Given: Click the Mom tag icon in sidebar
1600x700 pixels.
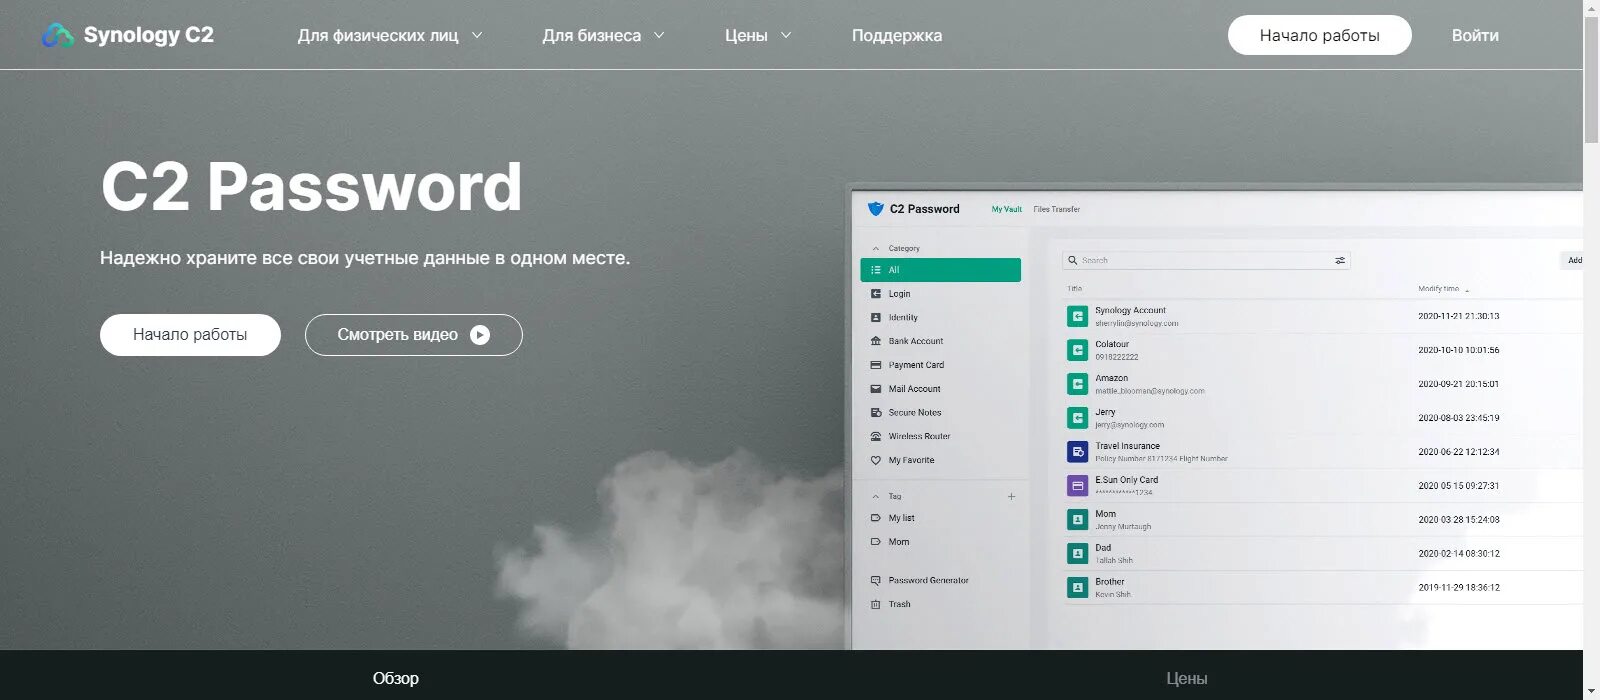Looking at the screenshot, I should [x=876, y=542].
